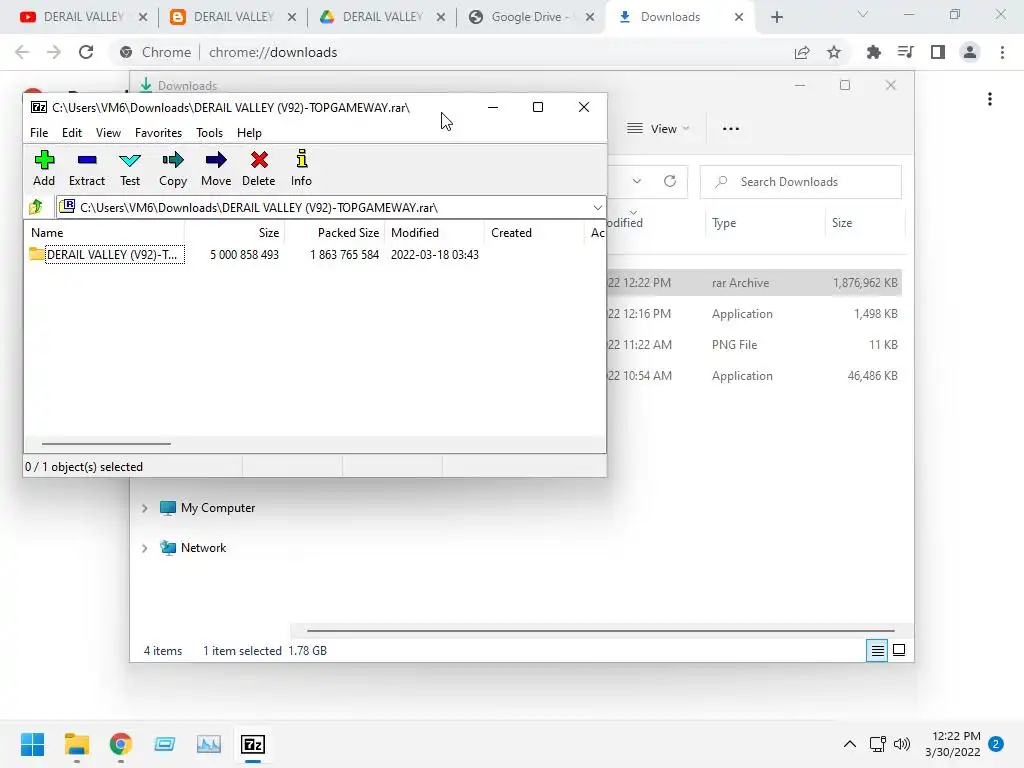Open the Chrome Extensions puzzle icon
The height and width of the screenshot is (768, 1024).
[x=873, y=52]
